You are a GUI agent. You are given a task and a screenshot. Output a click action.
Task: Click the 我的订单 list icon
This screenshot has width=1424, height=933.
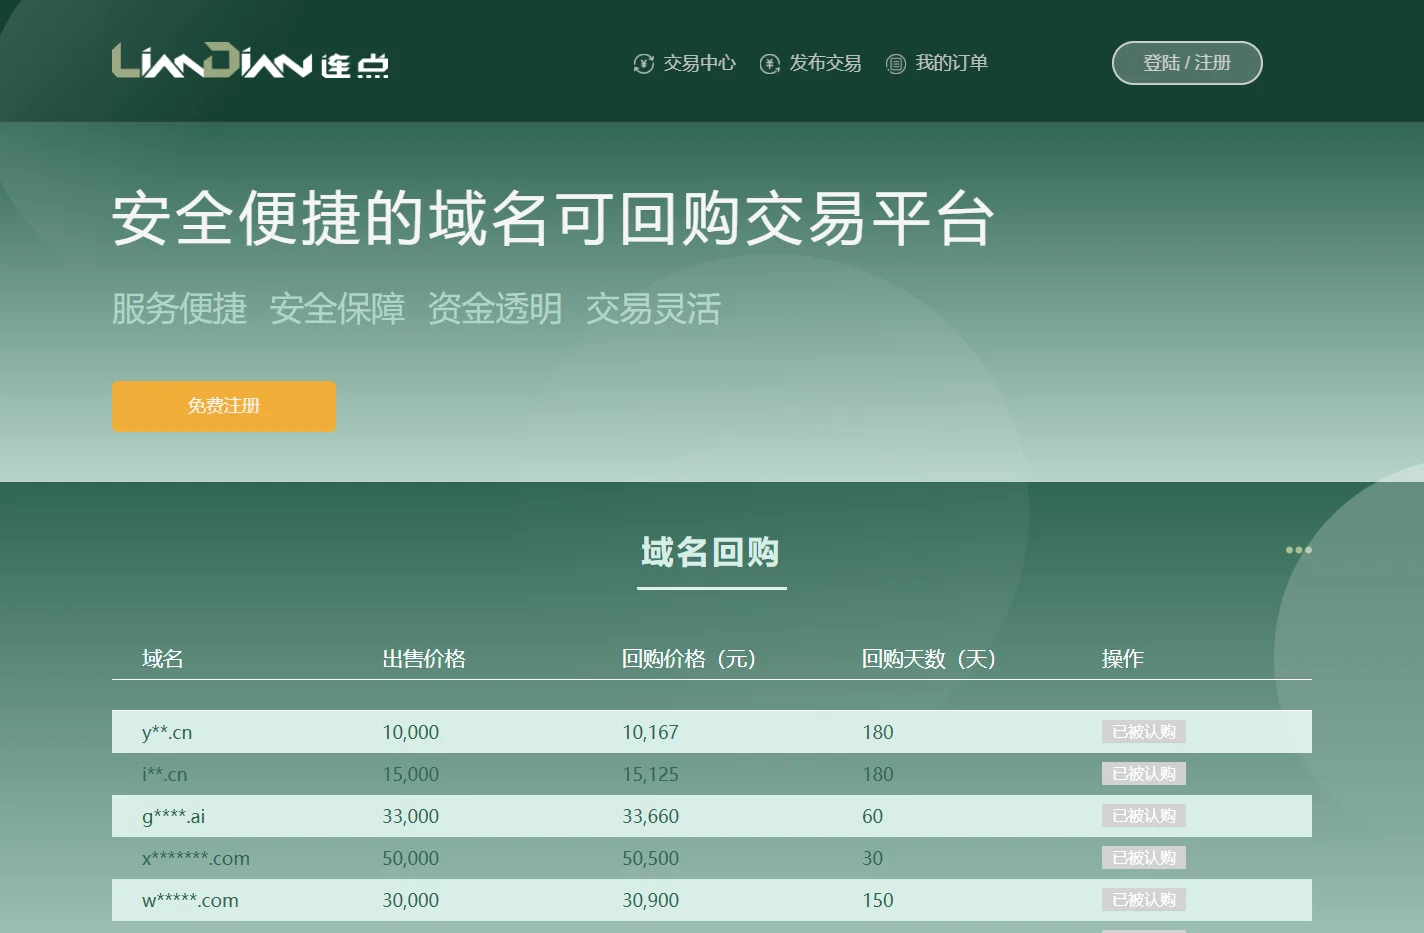896,64
